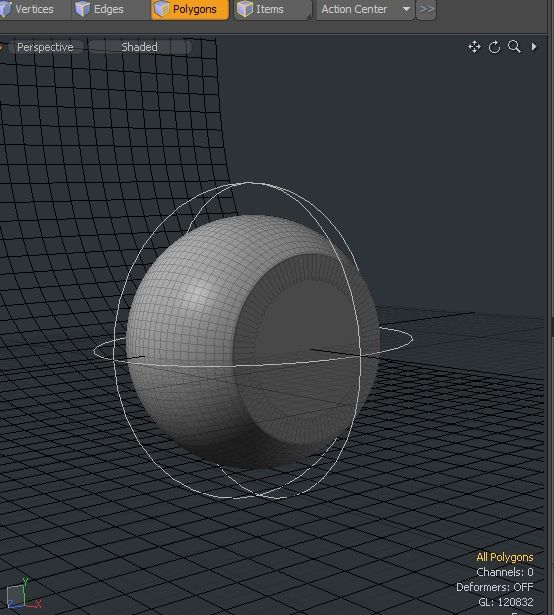Open the Shaded display style menu
This screenshot has height=615, width=554.
[x=139, y=47]
